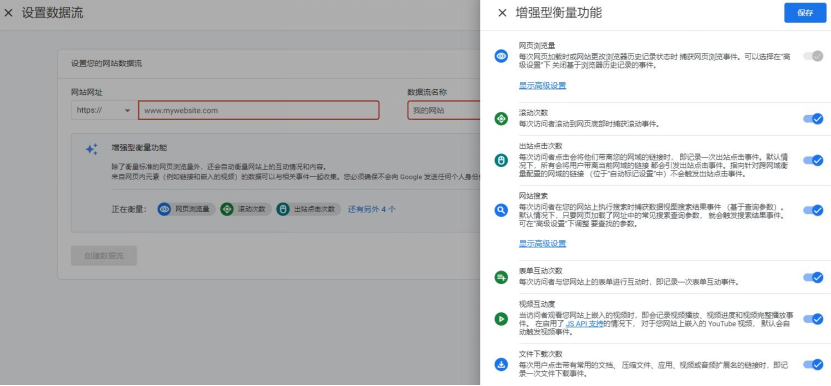This screenshot has height=386, width=831.
Task: Click the 网站搜索 magnifier icon
Action: coord(501,210)
